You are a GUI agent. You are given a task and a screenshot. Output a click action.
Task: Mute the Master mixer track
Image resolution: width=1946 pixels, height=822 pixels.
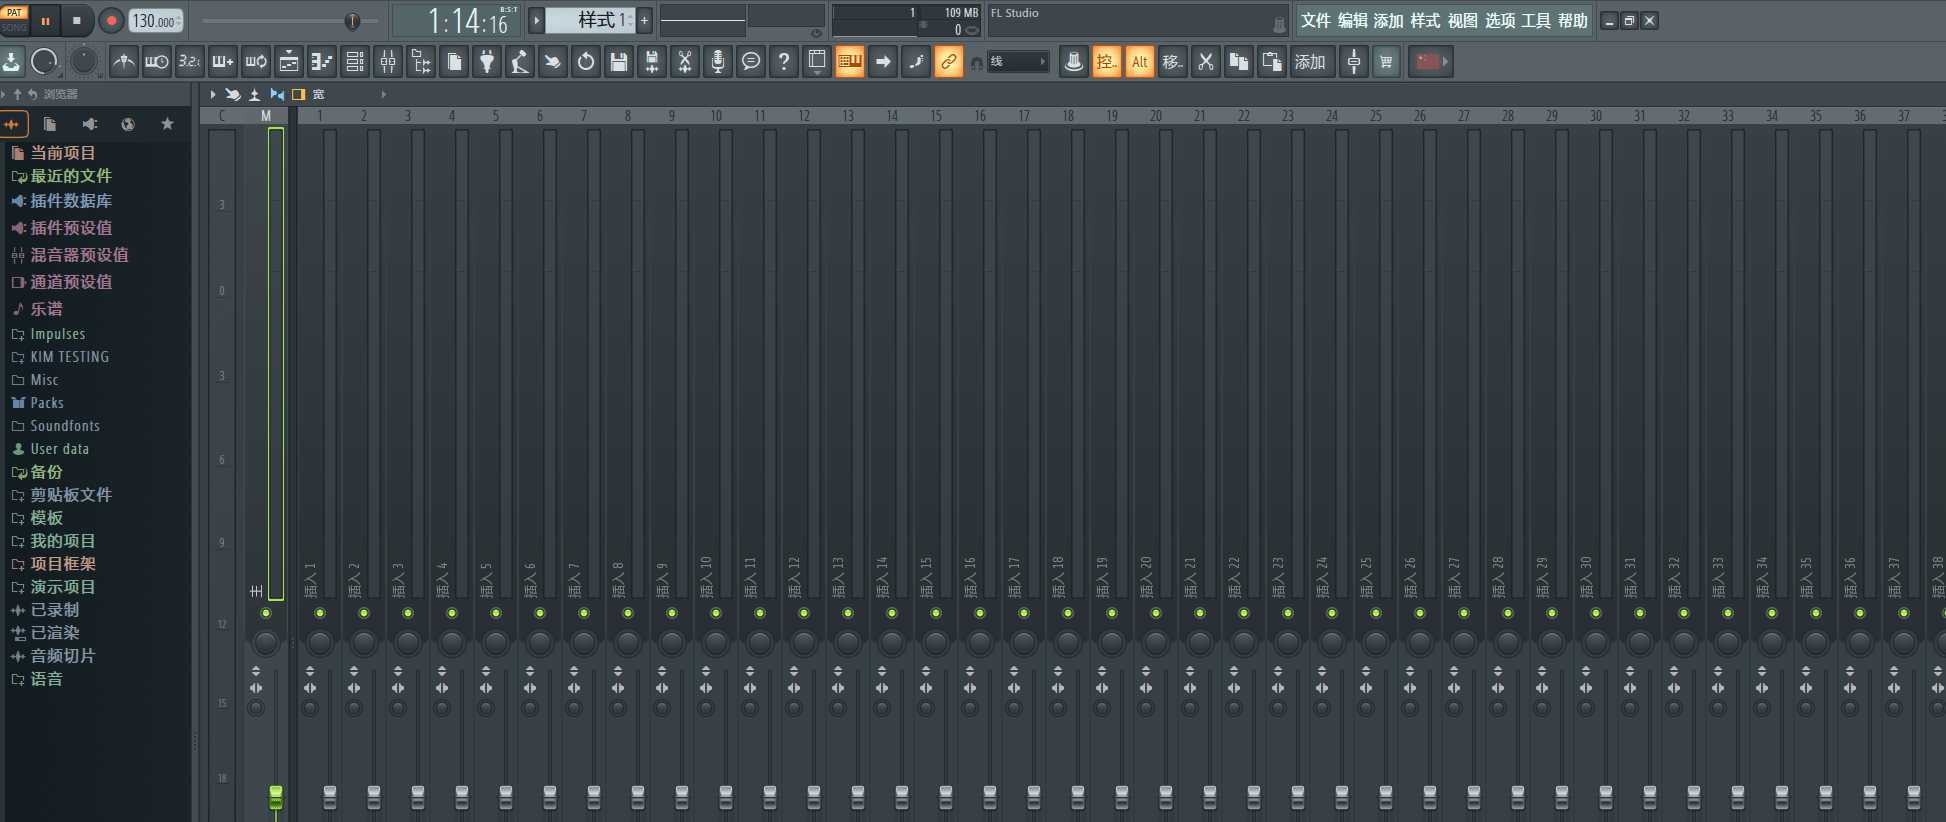tap(266, 613)
